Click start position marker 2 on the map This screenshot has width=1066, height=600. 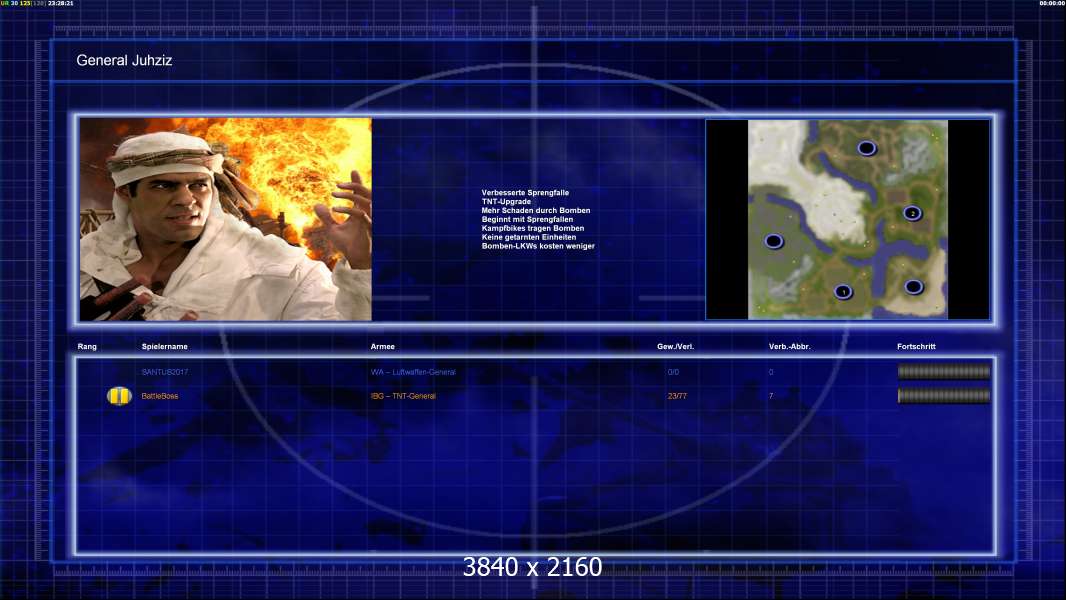[x=912, y=213]
